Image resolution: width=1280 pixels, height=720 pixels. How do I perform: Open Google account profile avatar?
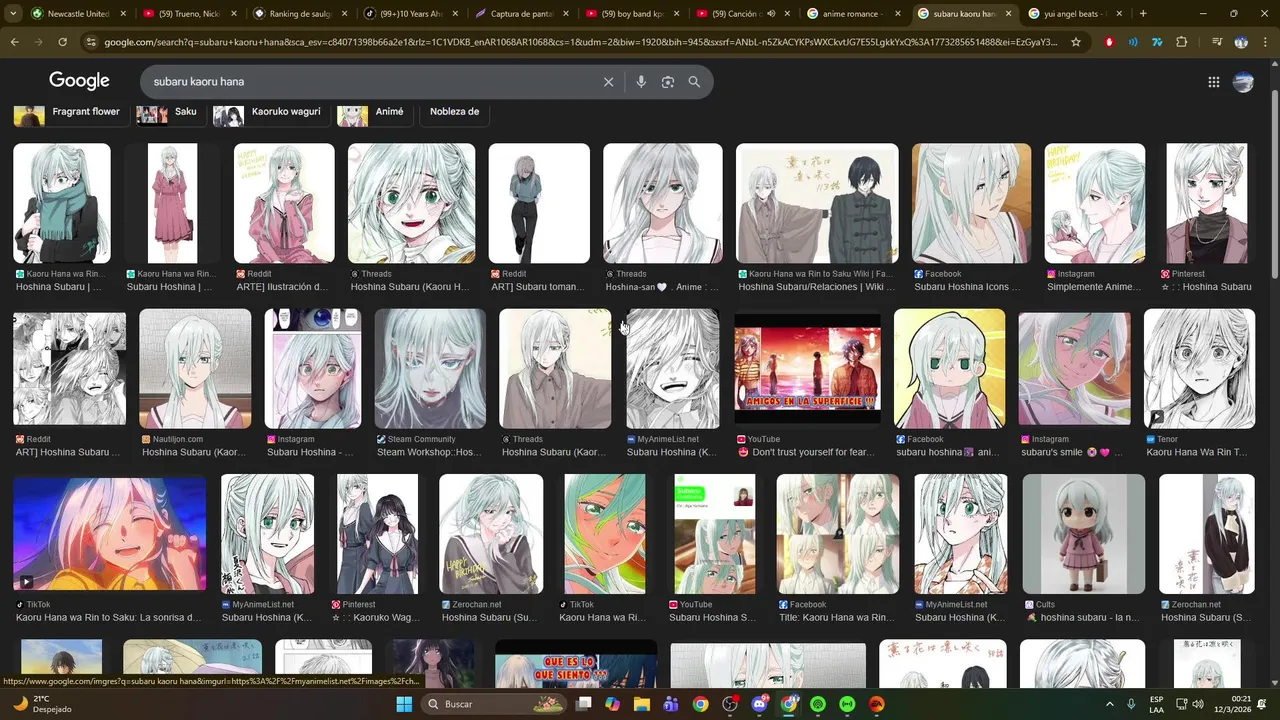(x=1243, y=82)
